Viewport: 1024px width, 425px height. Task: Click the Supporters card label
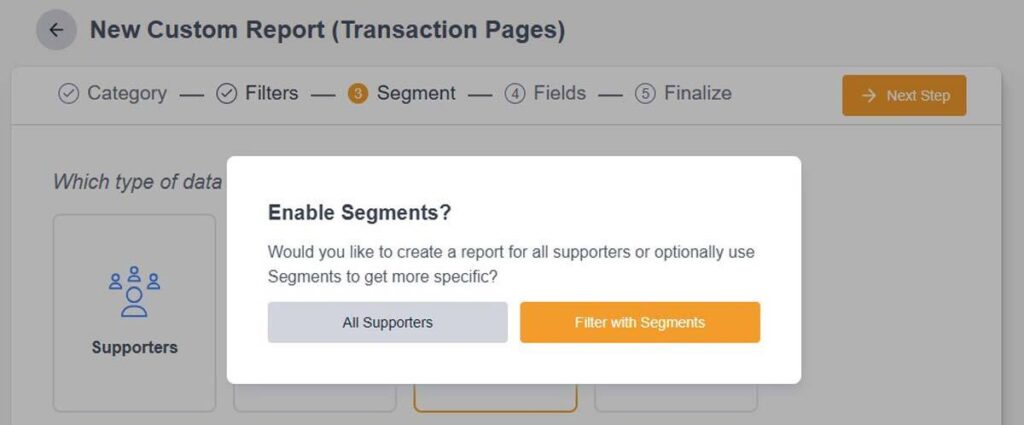135,347
